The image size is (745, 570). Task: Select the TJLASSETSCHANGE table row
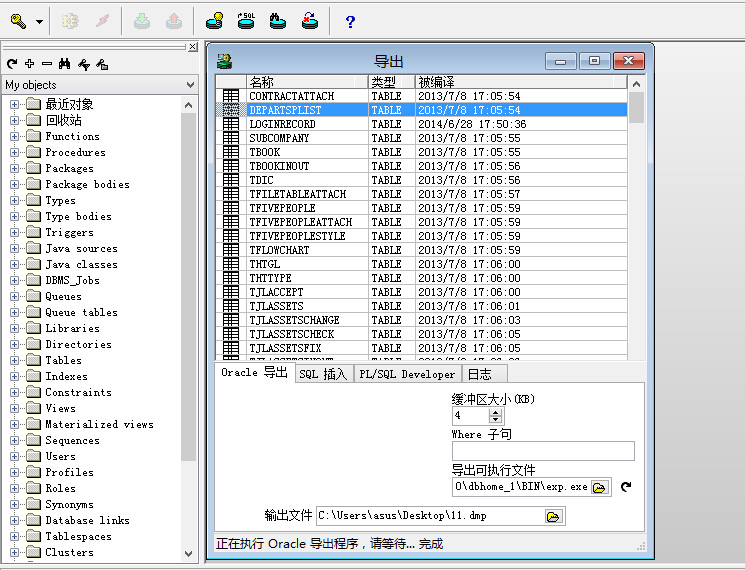pyautogui.click(x=421, y=320)
